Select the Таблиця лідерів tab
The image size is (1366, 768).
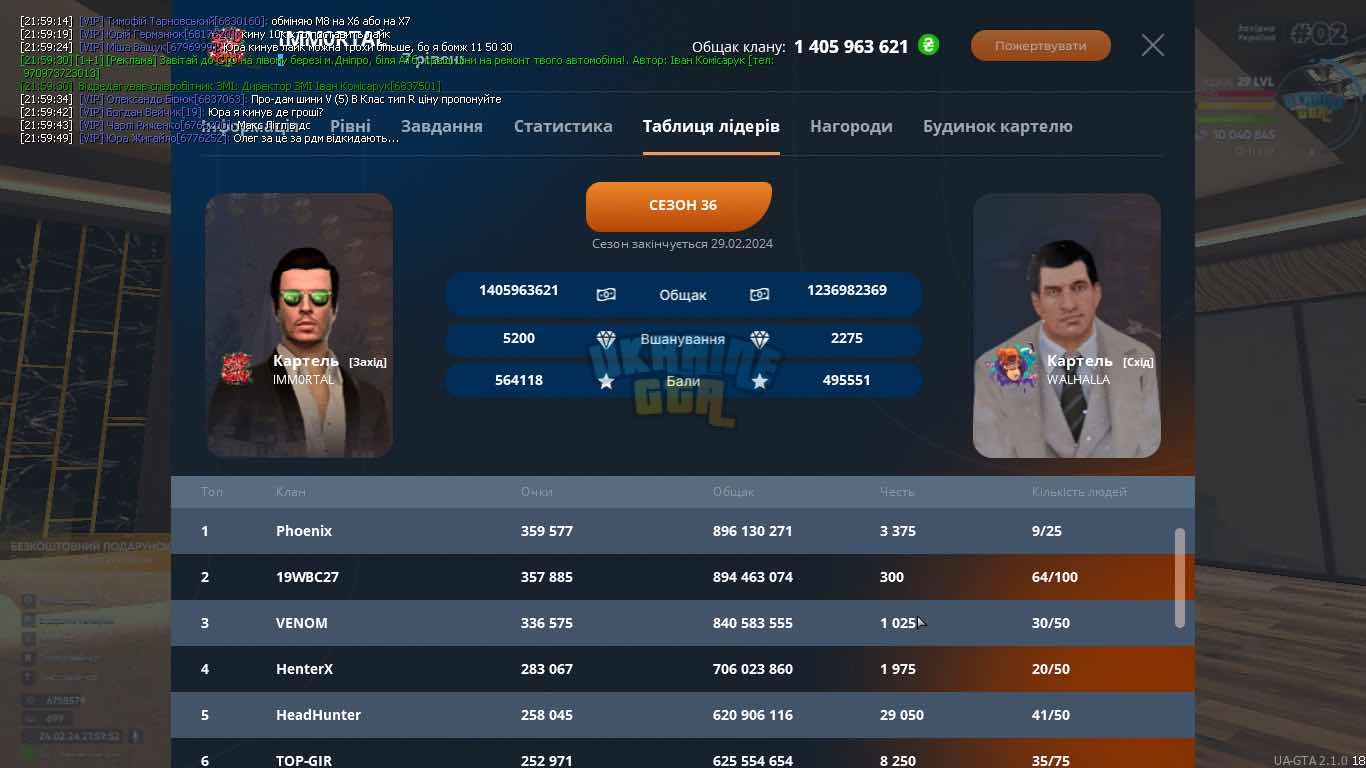pos(711,126)
